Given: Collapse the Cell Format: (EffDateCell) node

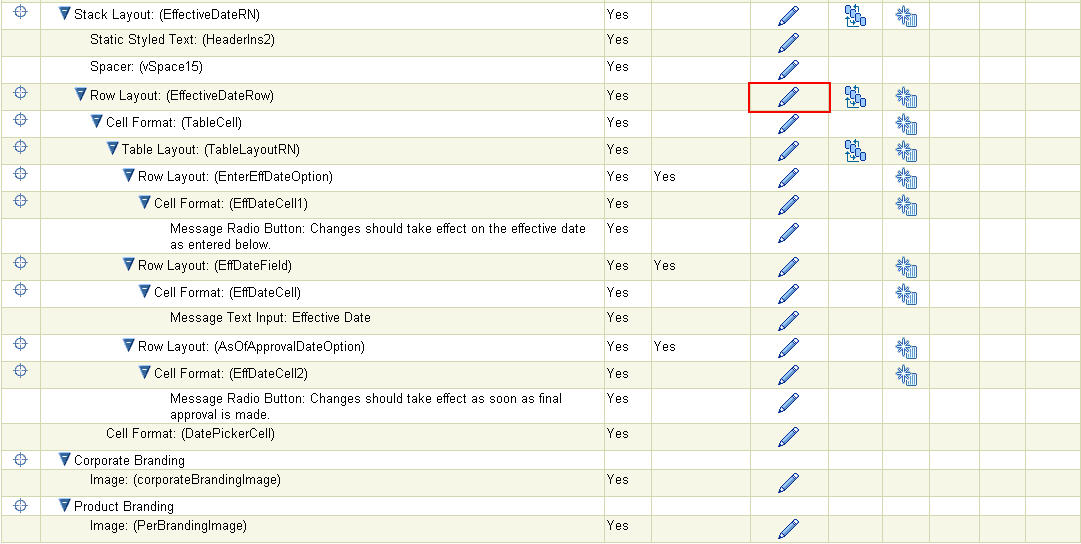Looking at the screenshot, I should click(144, 291).
